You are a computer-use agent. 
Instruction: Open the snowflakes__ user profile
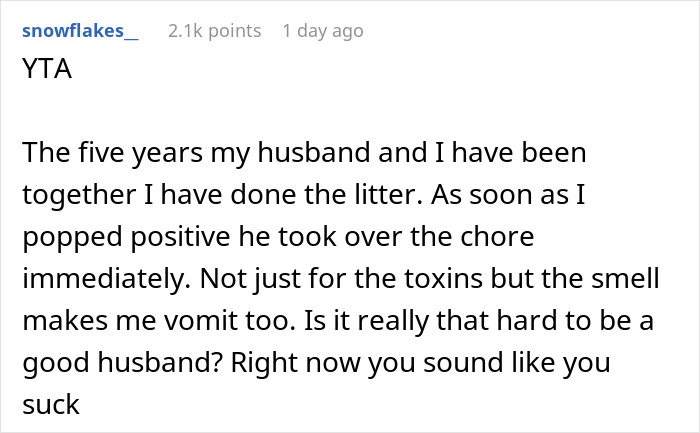[x=78, y=31]
